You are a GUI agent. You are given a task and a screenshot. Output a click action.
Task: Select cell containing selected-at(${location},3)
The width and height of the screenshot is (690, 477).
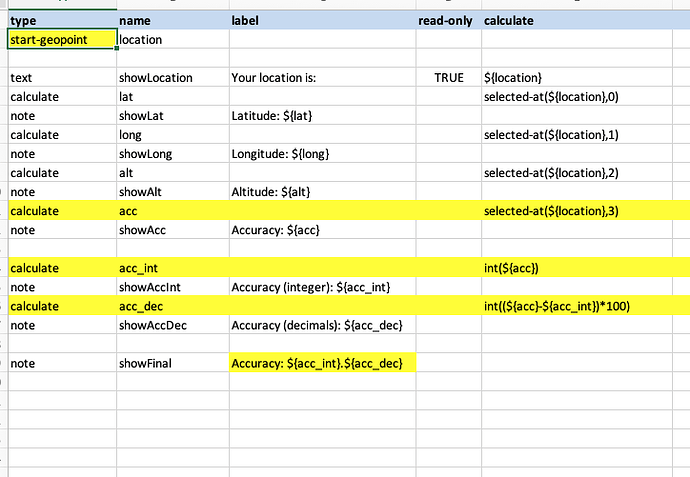(583, 211)
